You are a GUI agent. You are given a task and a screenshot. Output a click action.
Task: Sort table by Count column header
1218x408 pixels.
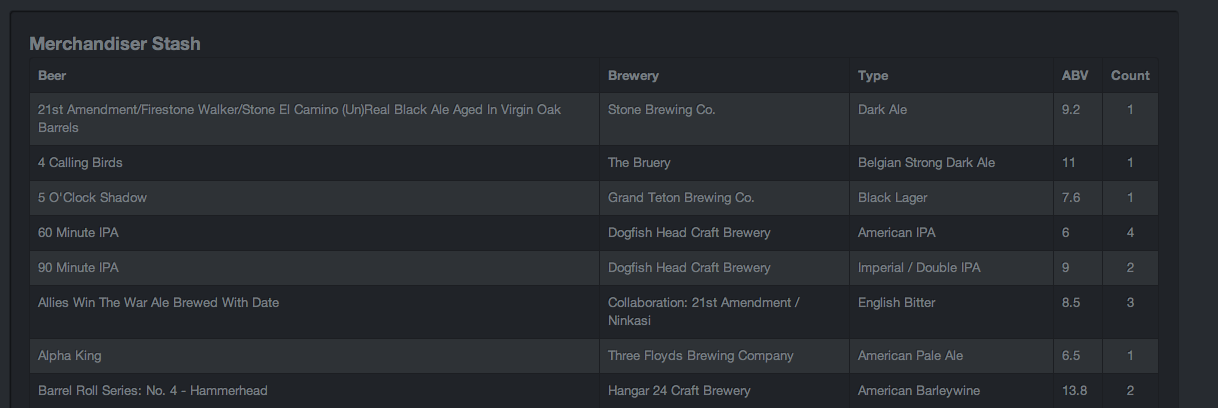click(1130, 76)
